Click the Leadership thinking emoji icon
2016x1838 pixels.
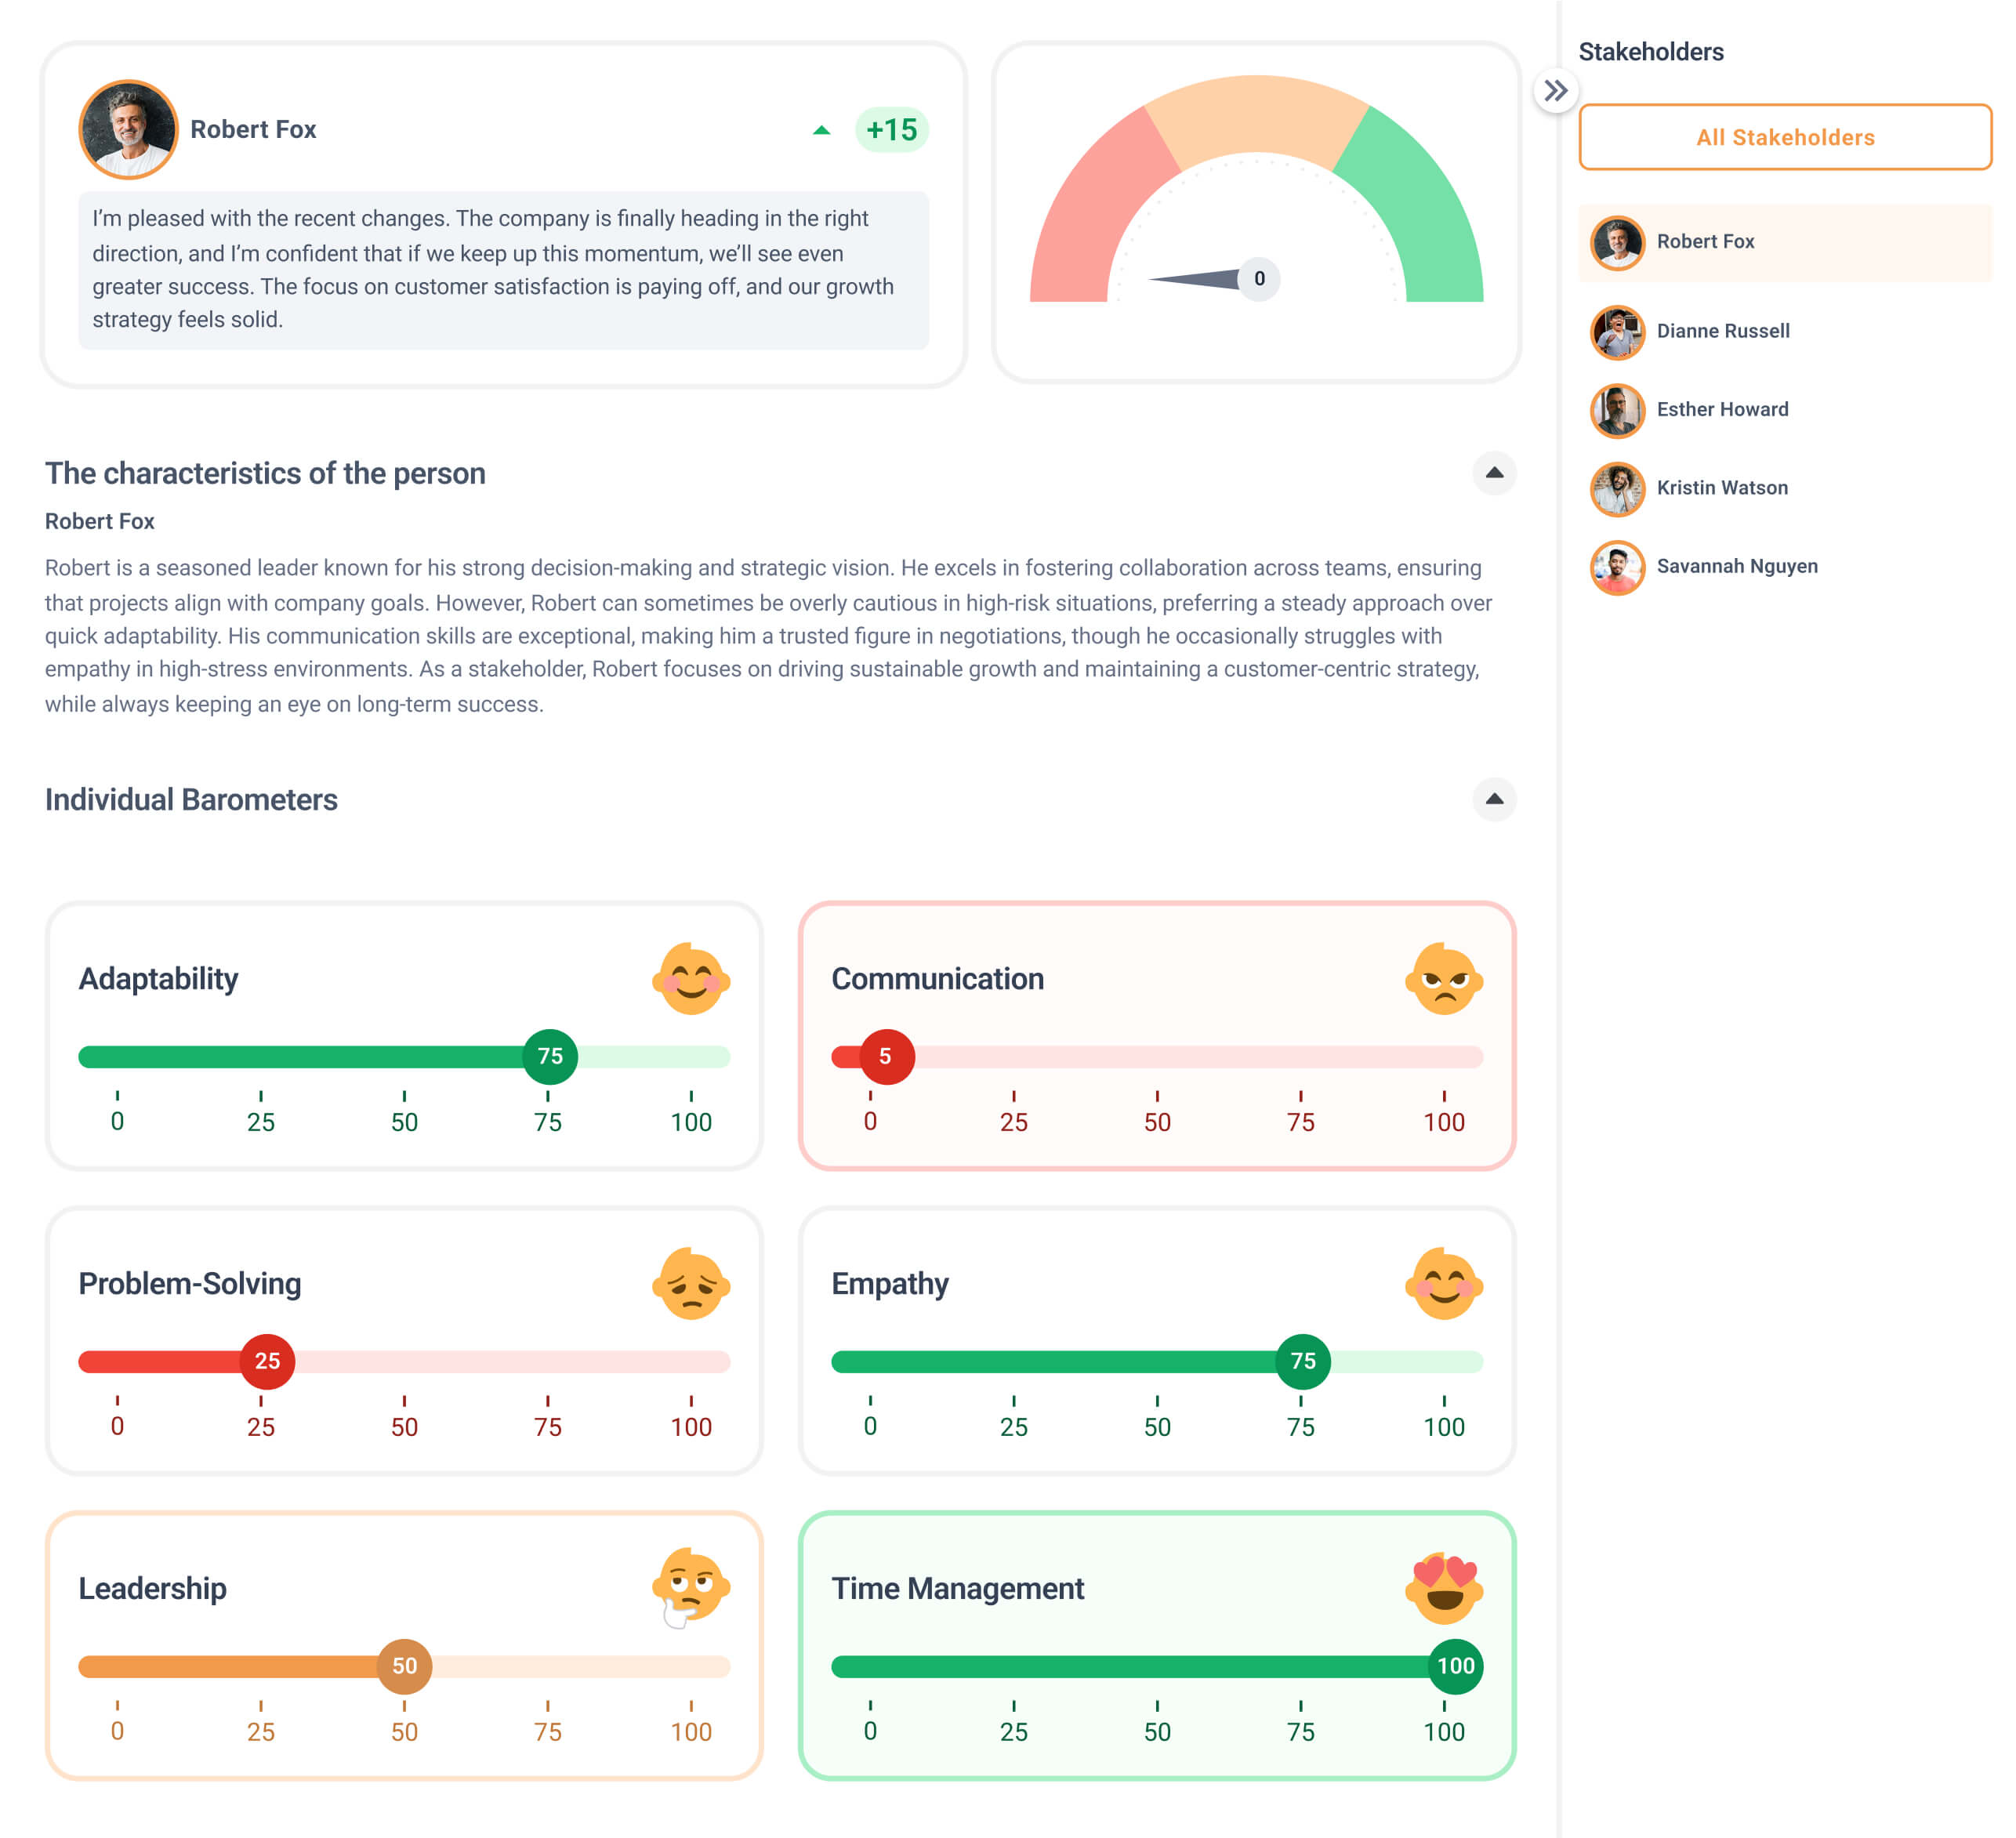pos(691,1588)
